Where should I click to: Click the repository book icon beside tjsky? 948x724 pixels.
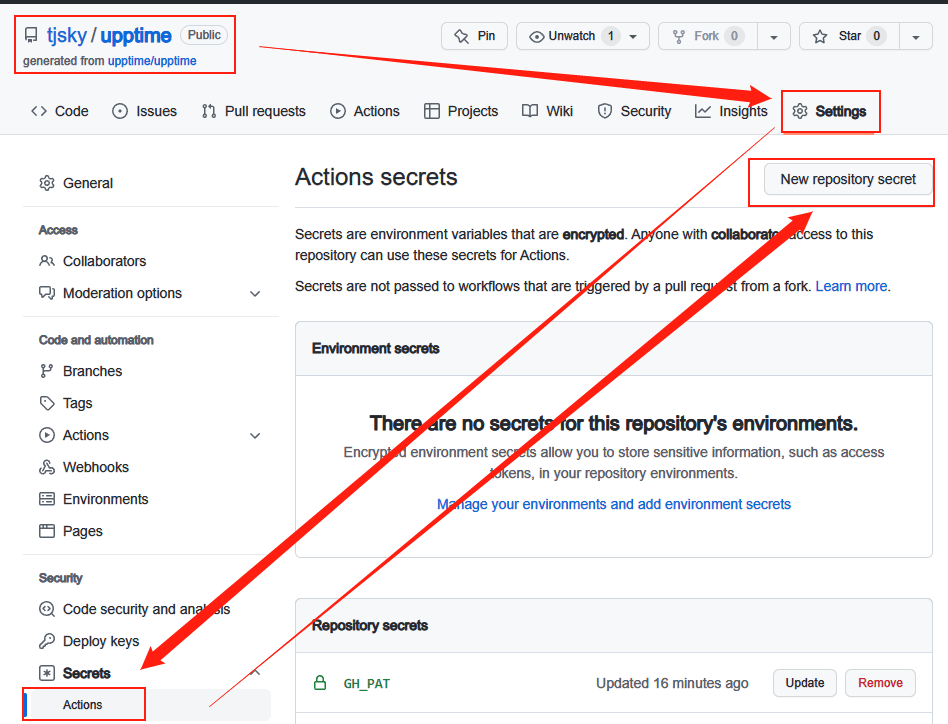coord(31,36)
